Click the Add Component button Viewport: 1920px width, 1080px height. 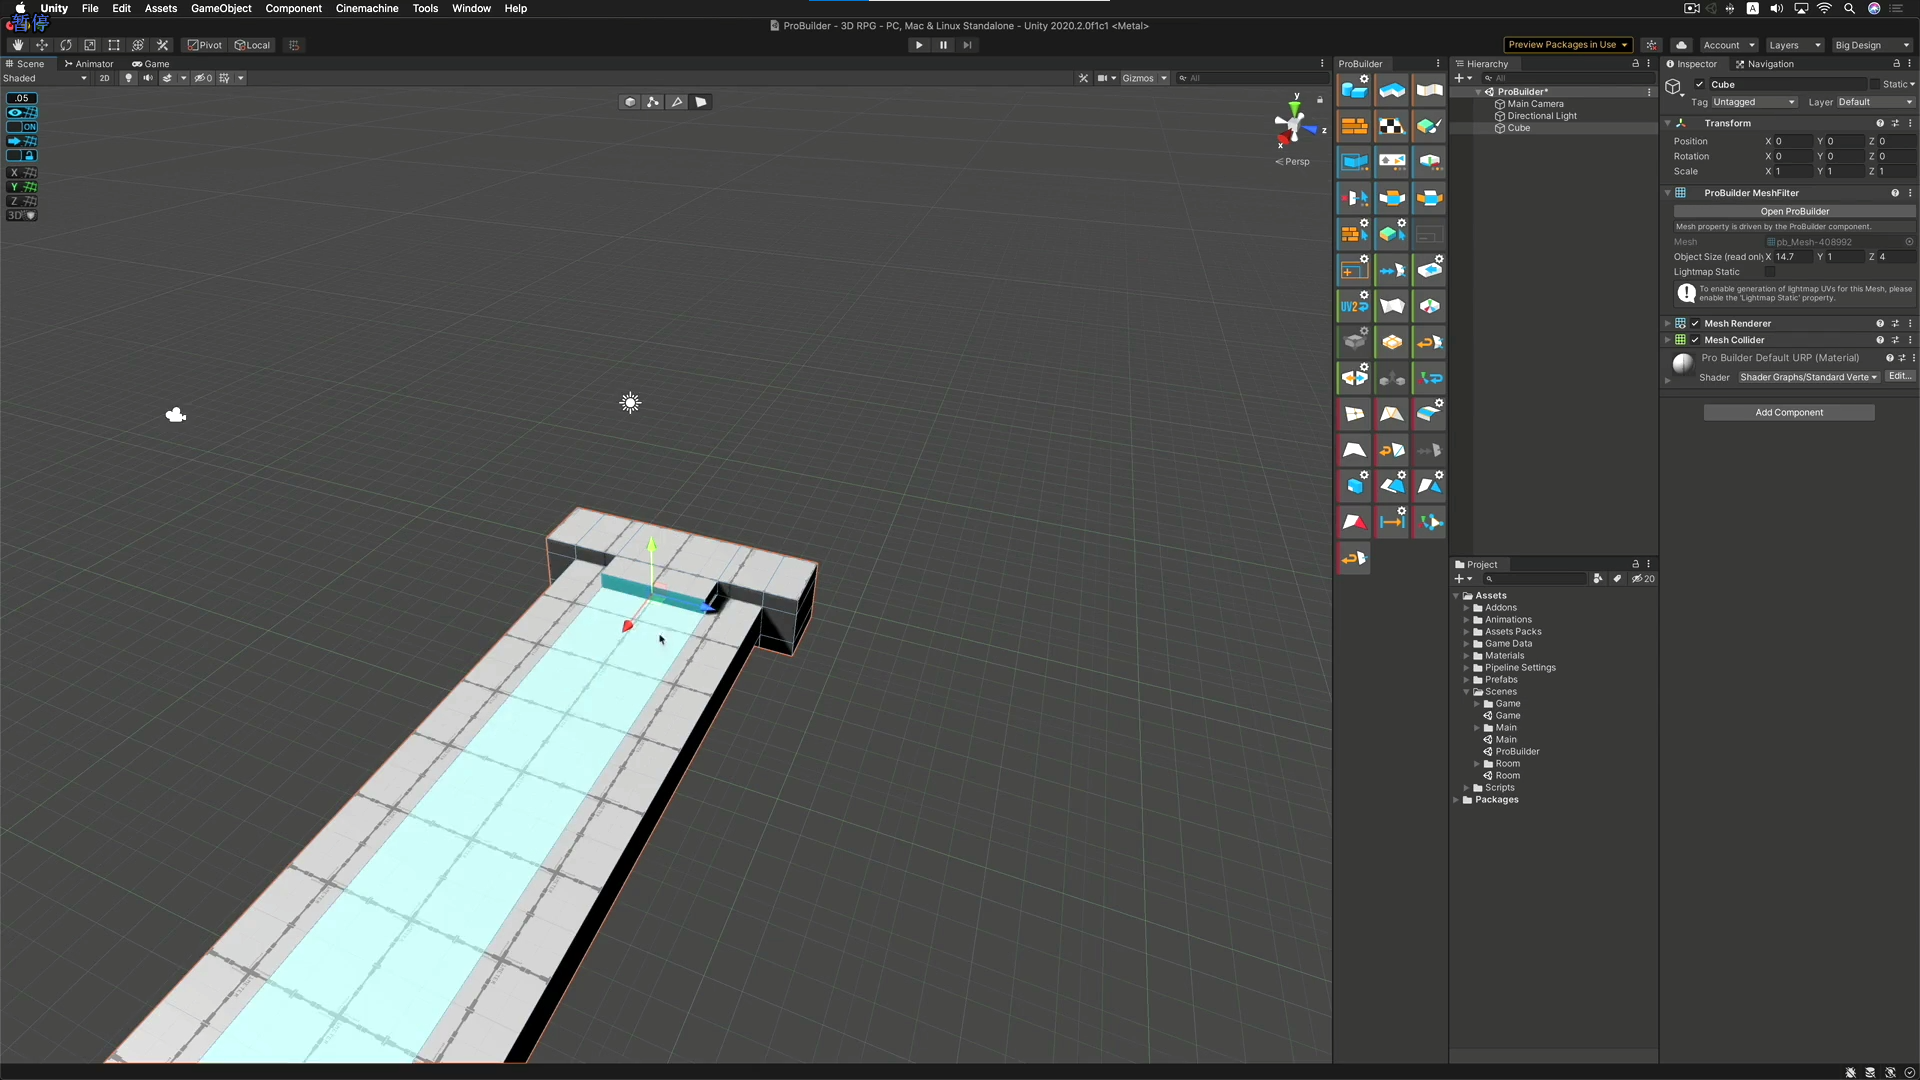tap(1789, 412)
